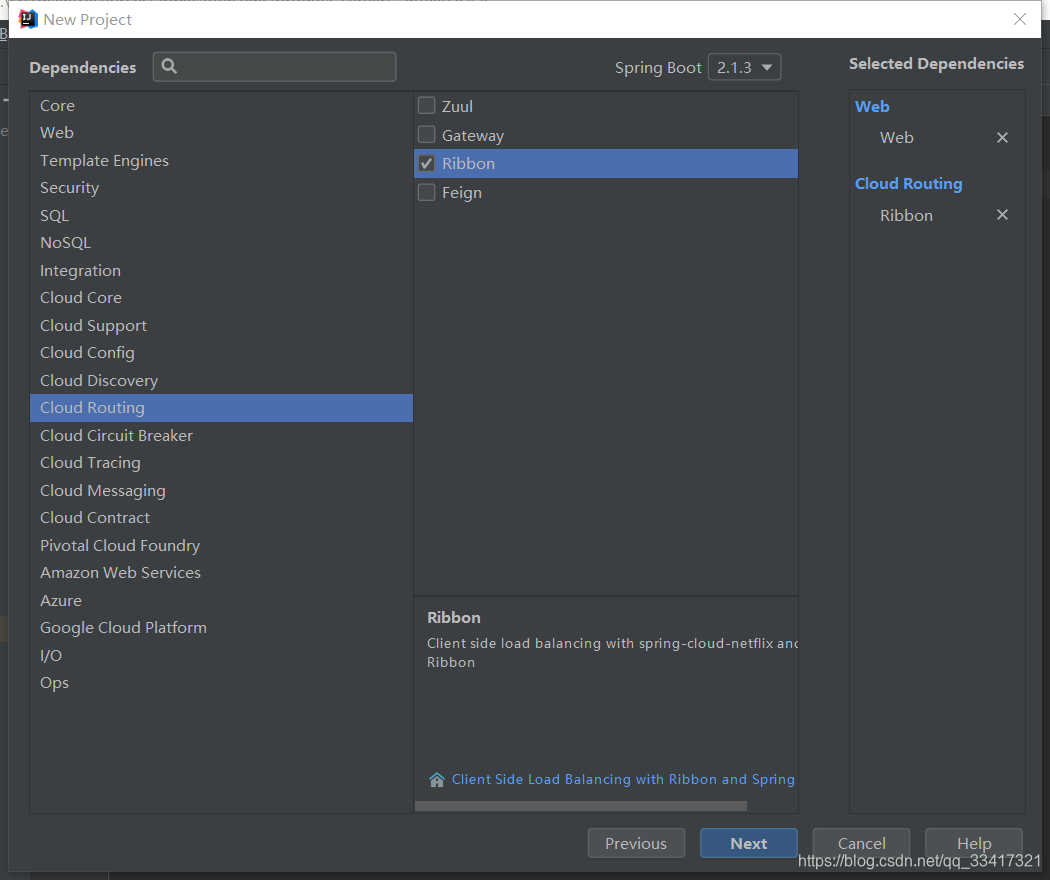
Task: Select the Cloud Support category
Action: click(221, 325)
